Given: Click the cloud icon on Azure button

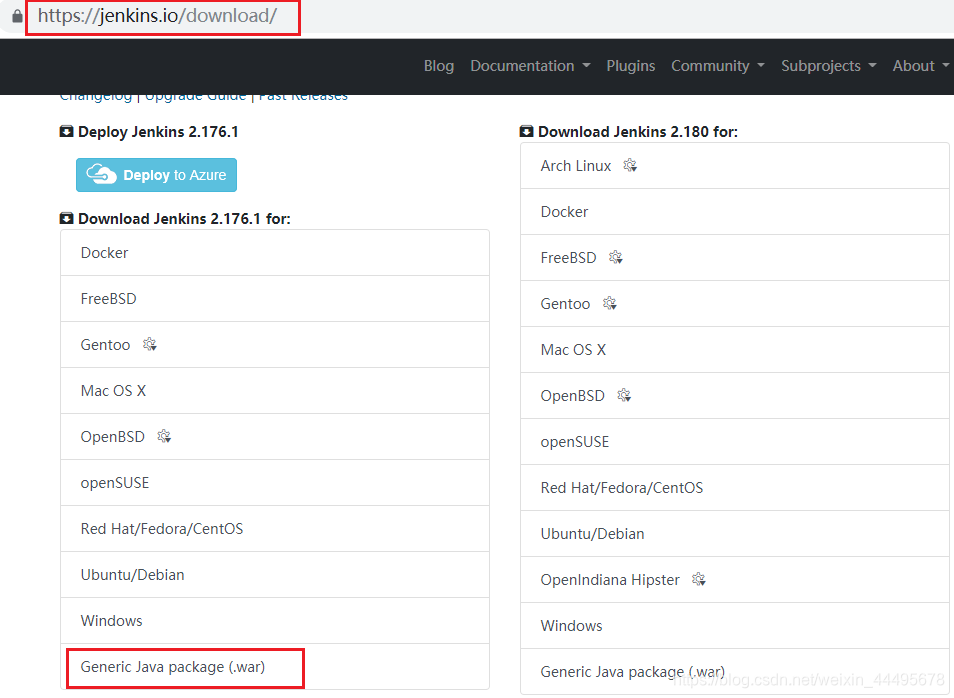Looking at the screenshot, I should [101, 174].
